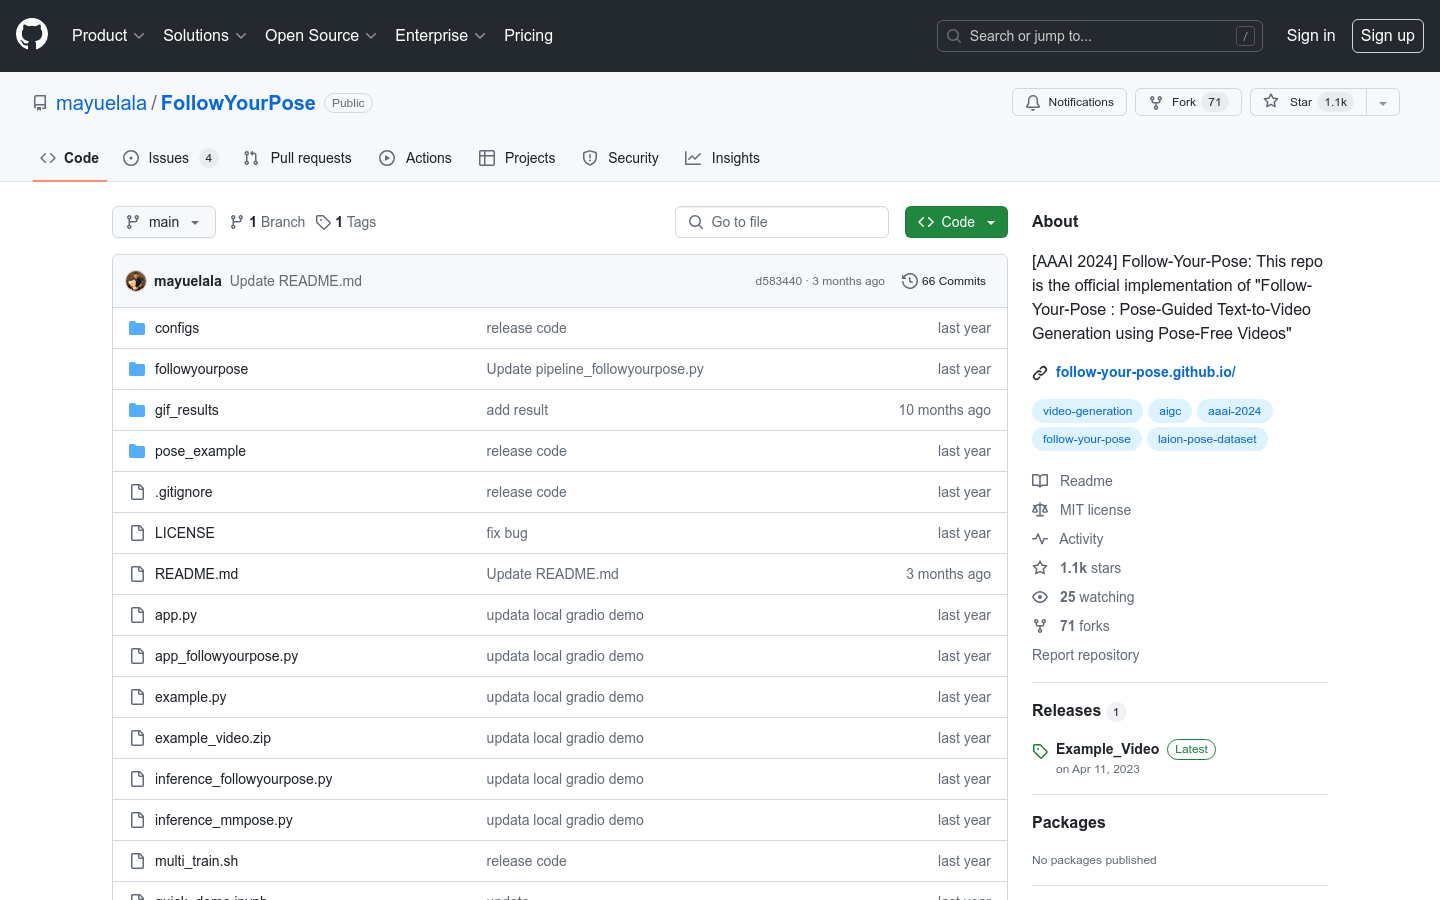Click the Go to file field
The image size is (1440, 900).
pos(782,222)
